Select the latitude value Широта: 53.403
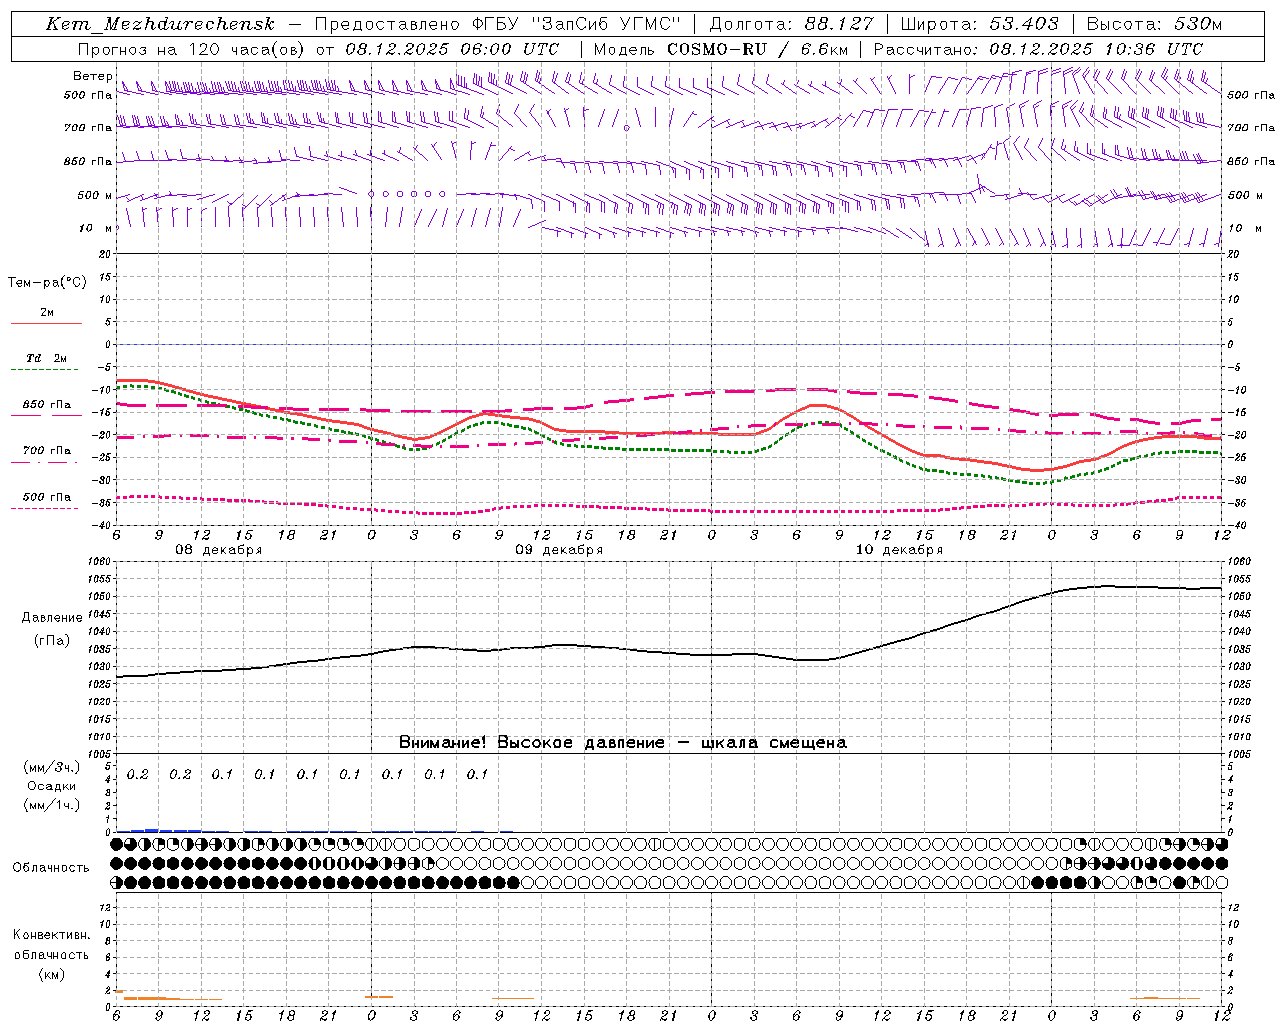Viewport: 1280px width, 1024px height. (979, 24)
